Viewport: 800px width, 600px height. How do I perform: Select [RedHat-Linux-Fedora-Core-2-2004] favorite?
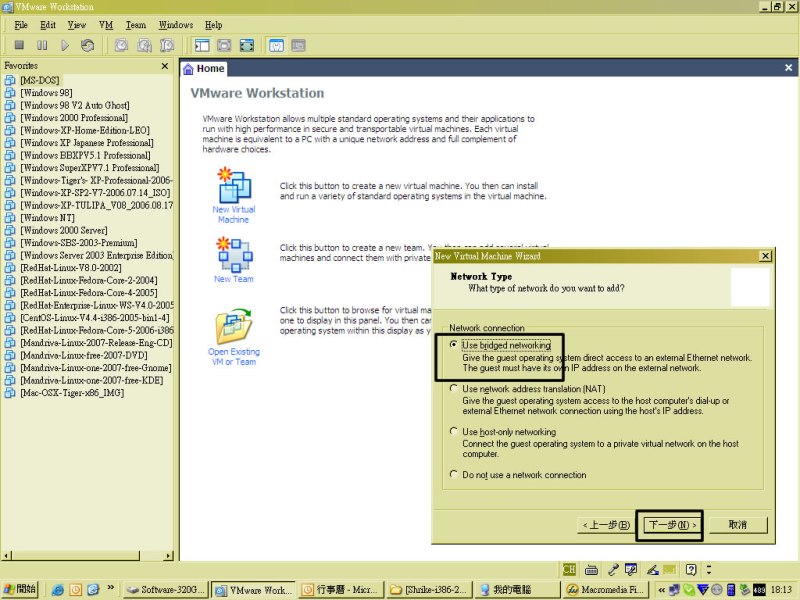tap(88, 280)
